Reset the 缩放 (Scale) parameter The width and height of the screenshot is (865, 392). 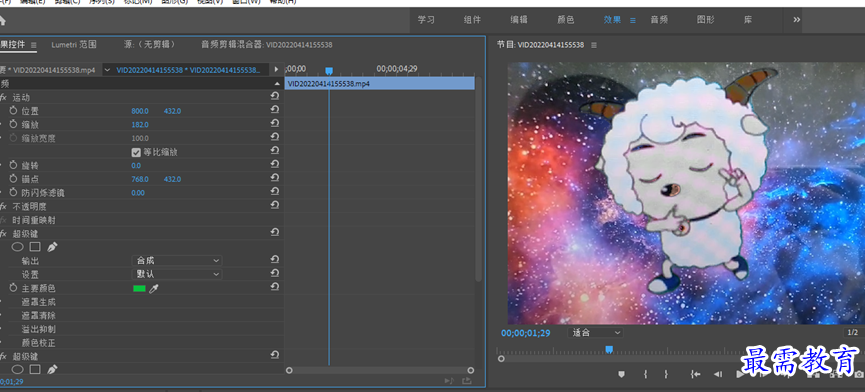(x=275, y=124)
